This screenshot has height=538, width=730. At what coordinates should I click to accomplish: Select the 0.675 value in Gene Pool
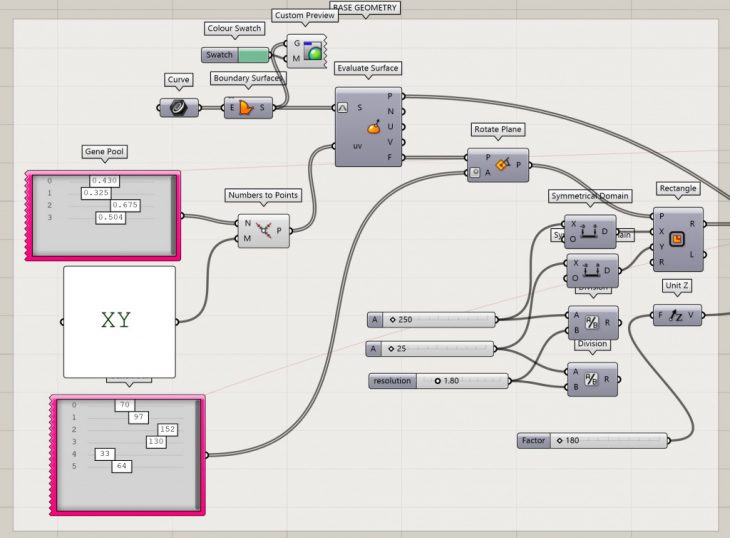[153, 205]
